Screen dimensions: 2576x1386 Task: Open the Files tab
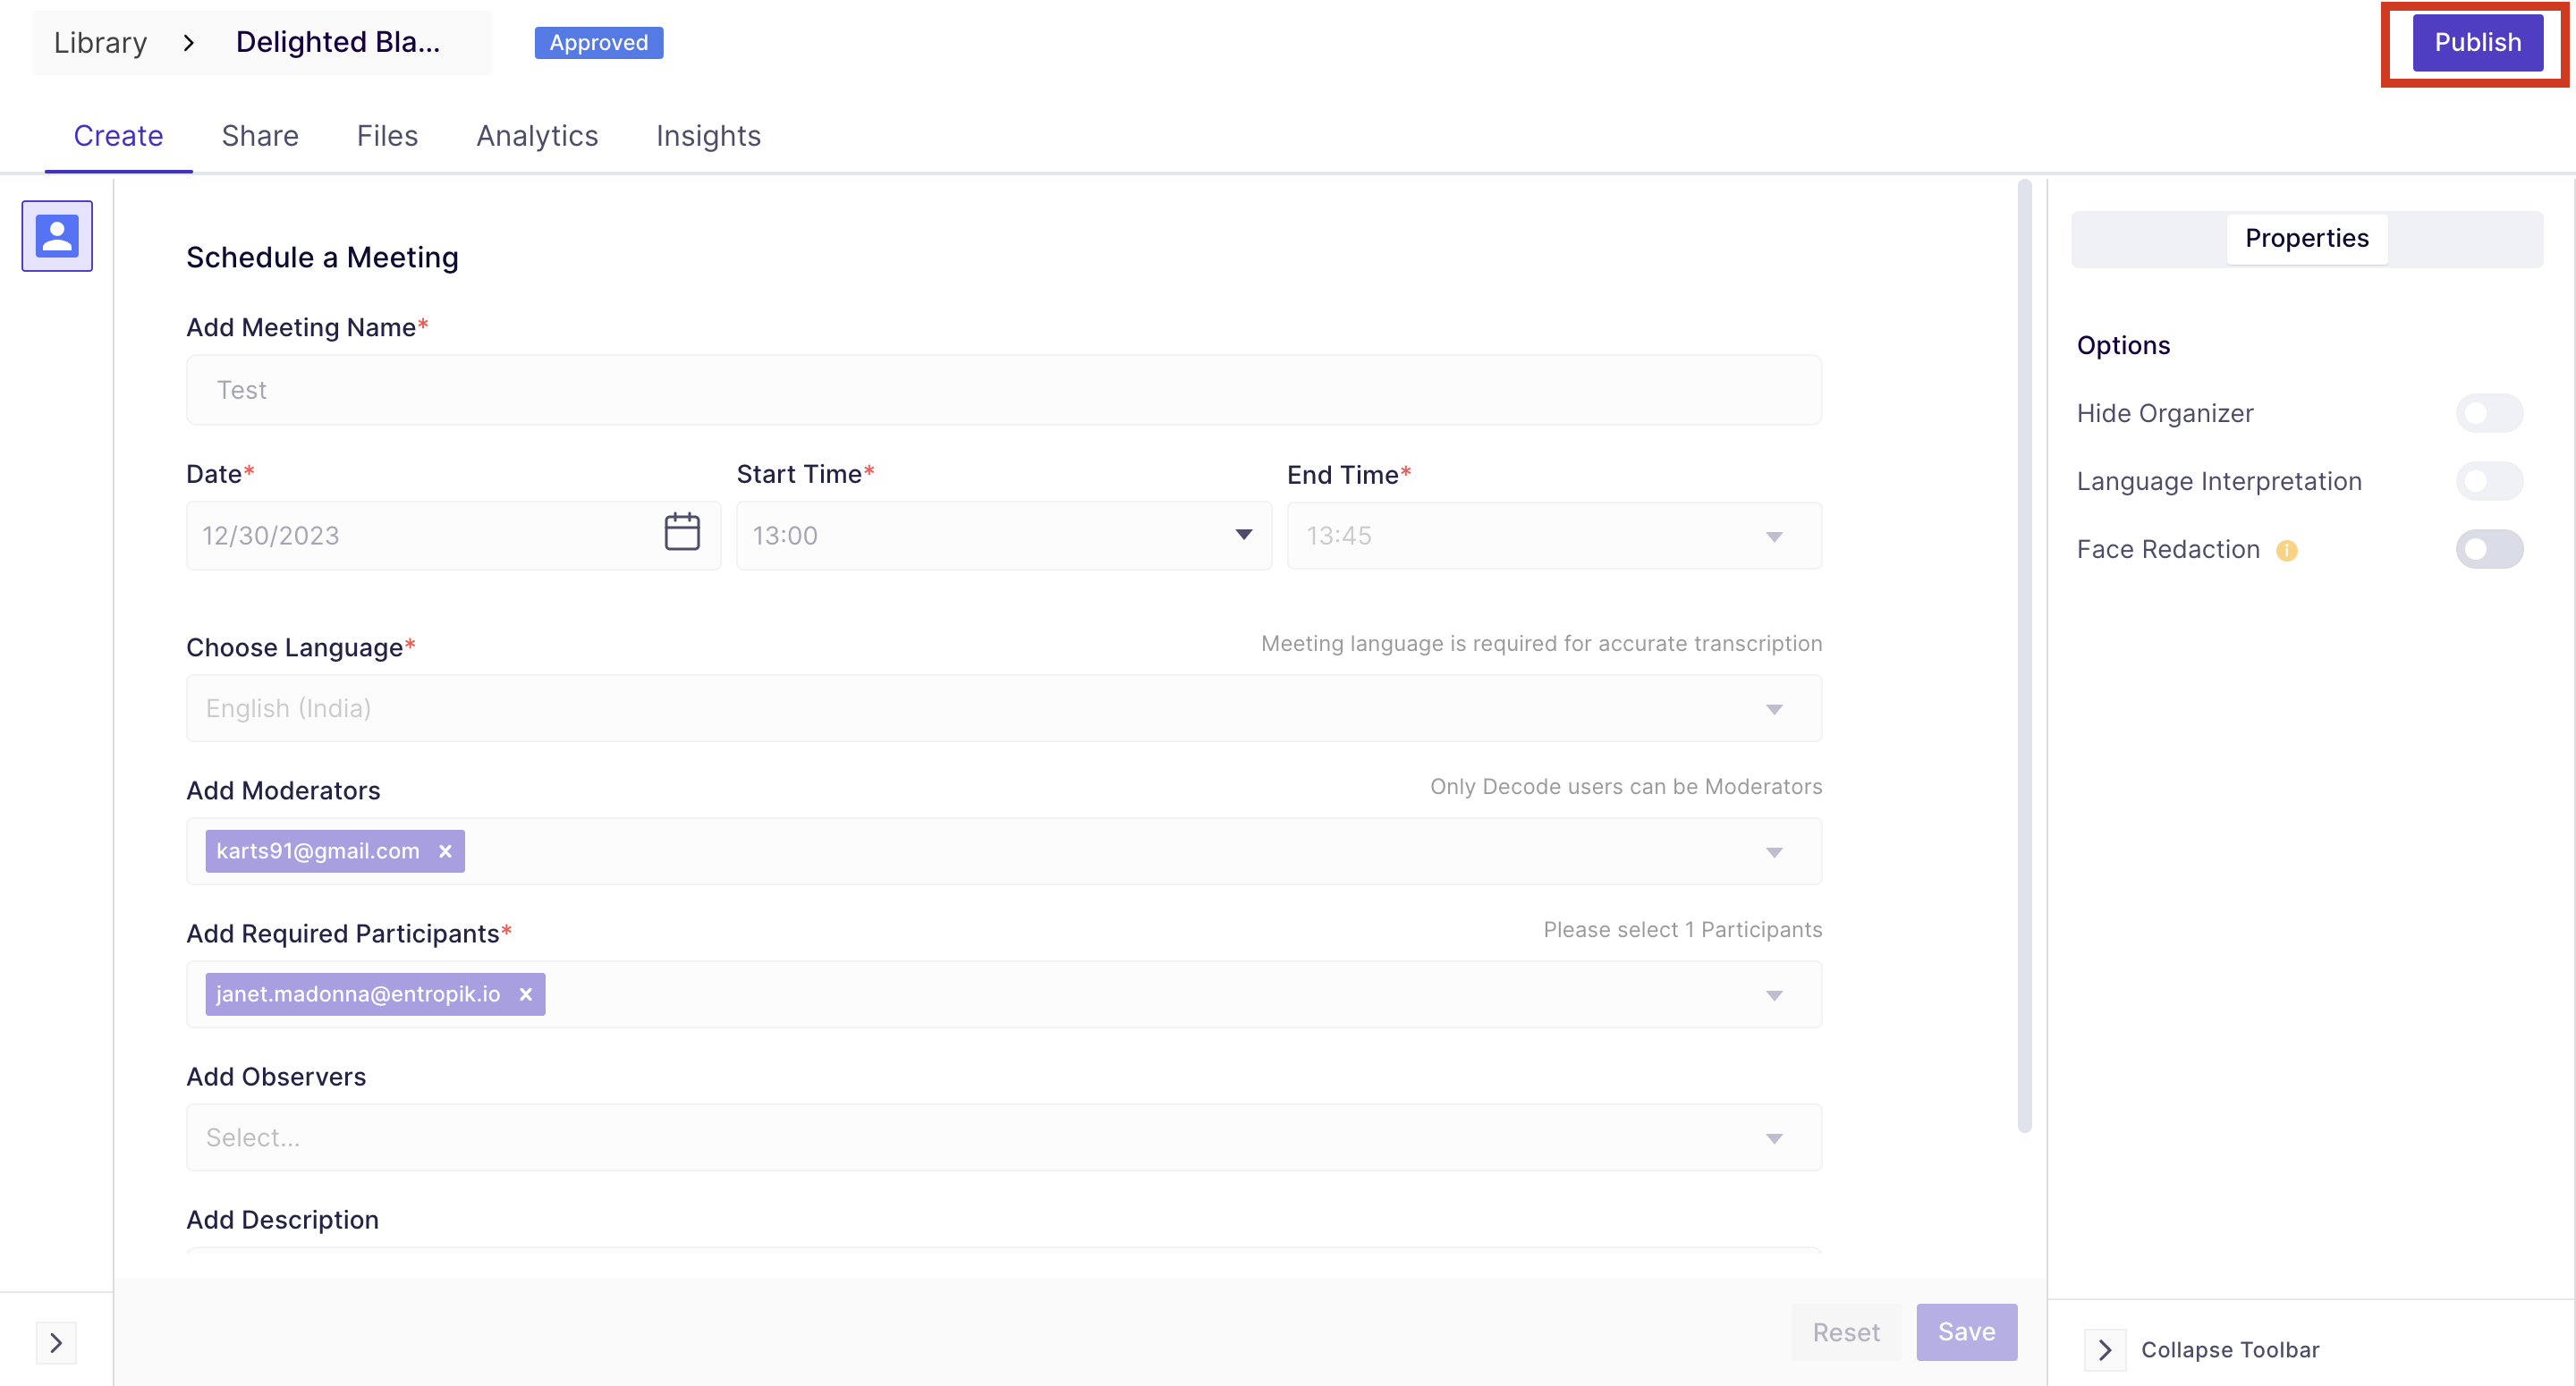pos(387,136)
